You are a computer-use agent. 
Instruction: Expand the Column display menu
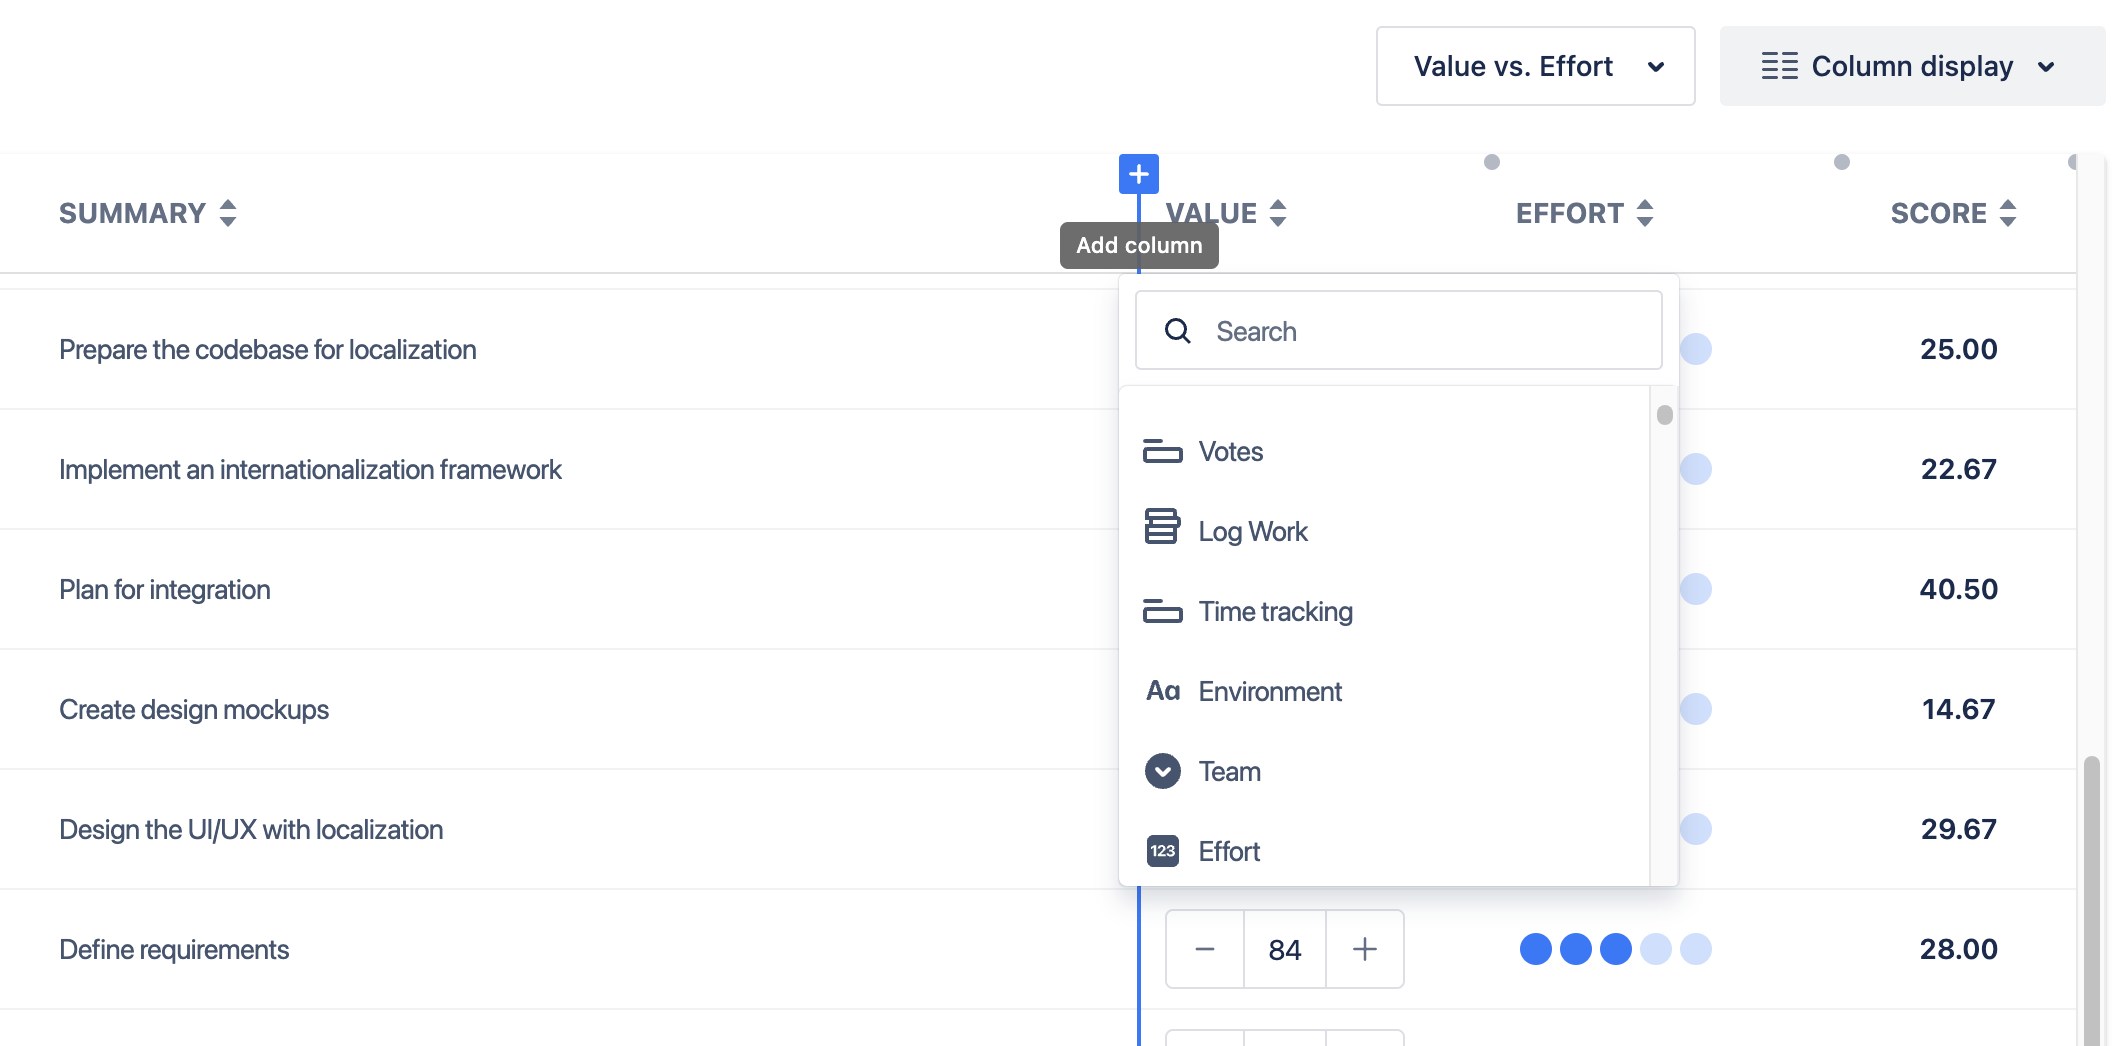pyautogui.click(x=1911, y=66)
